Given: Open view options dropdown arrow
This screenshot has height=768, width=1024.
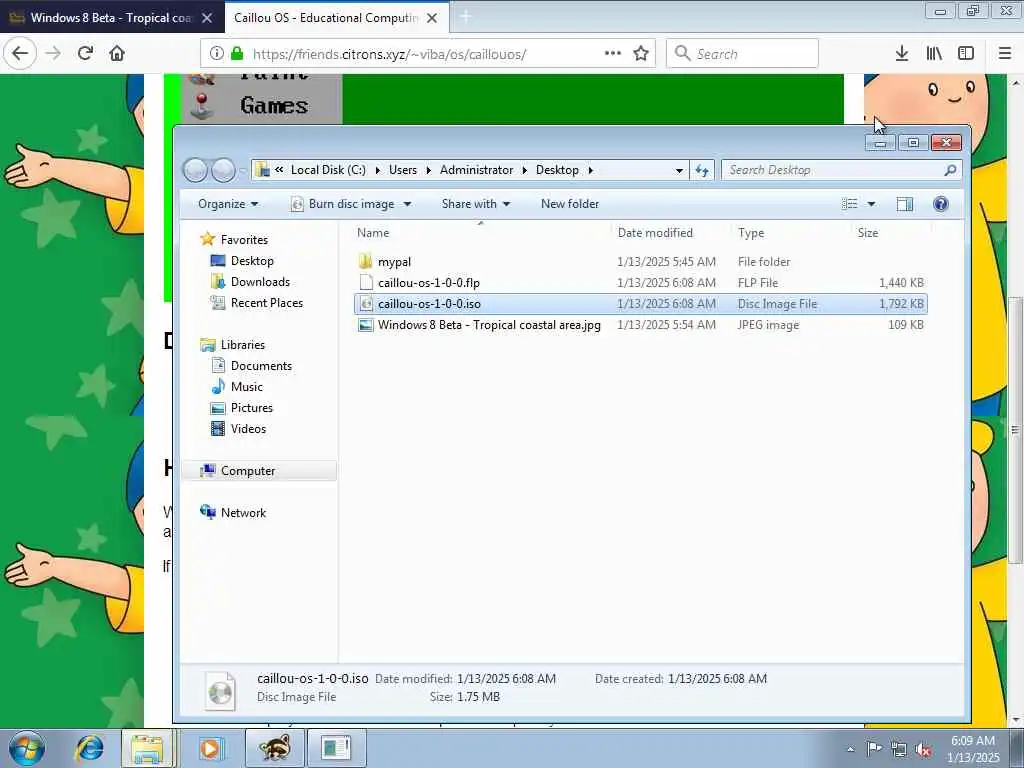Looking at the screenshot, I should point(871,204).
